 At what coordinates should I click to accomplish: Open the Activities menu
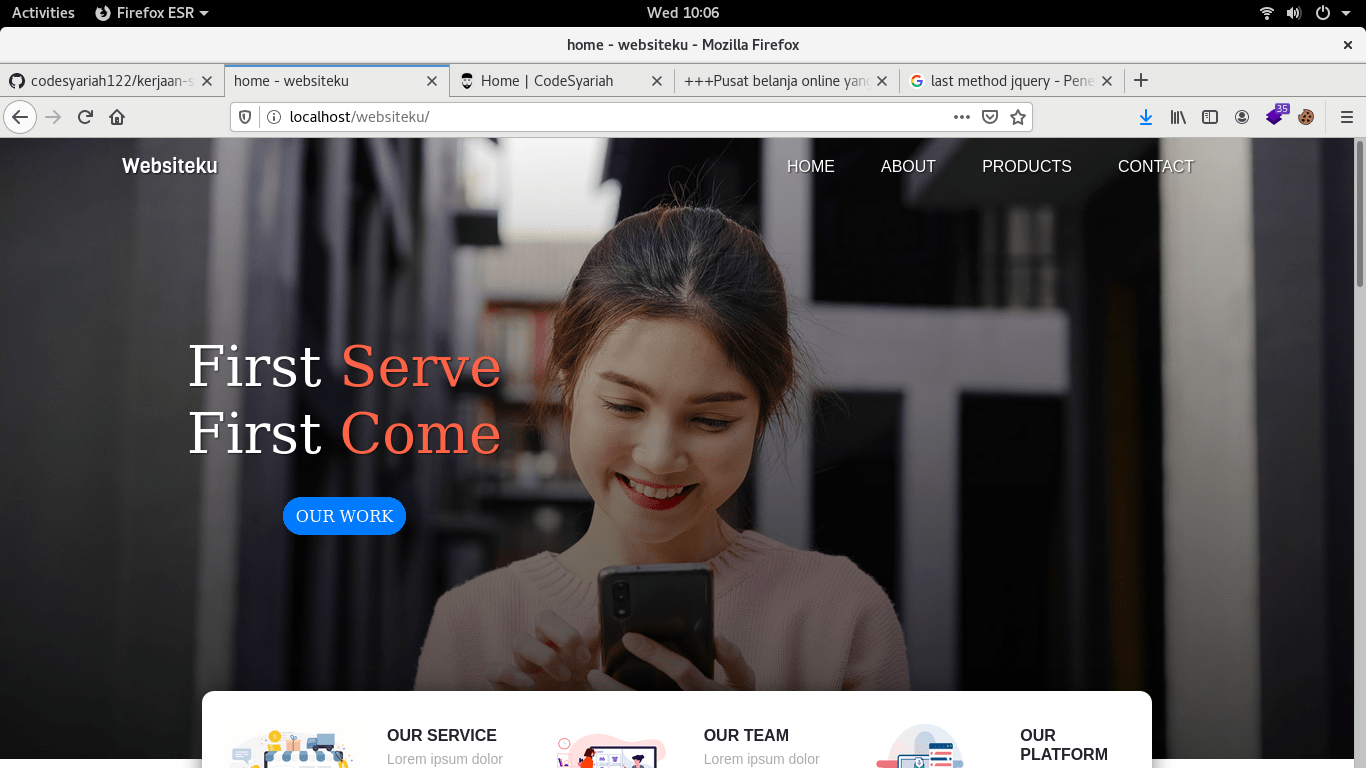pyautogui.click(x=42, y=13)
